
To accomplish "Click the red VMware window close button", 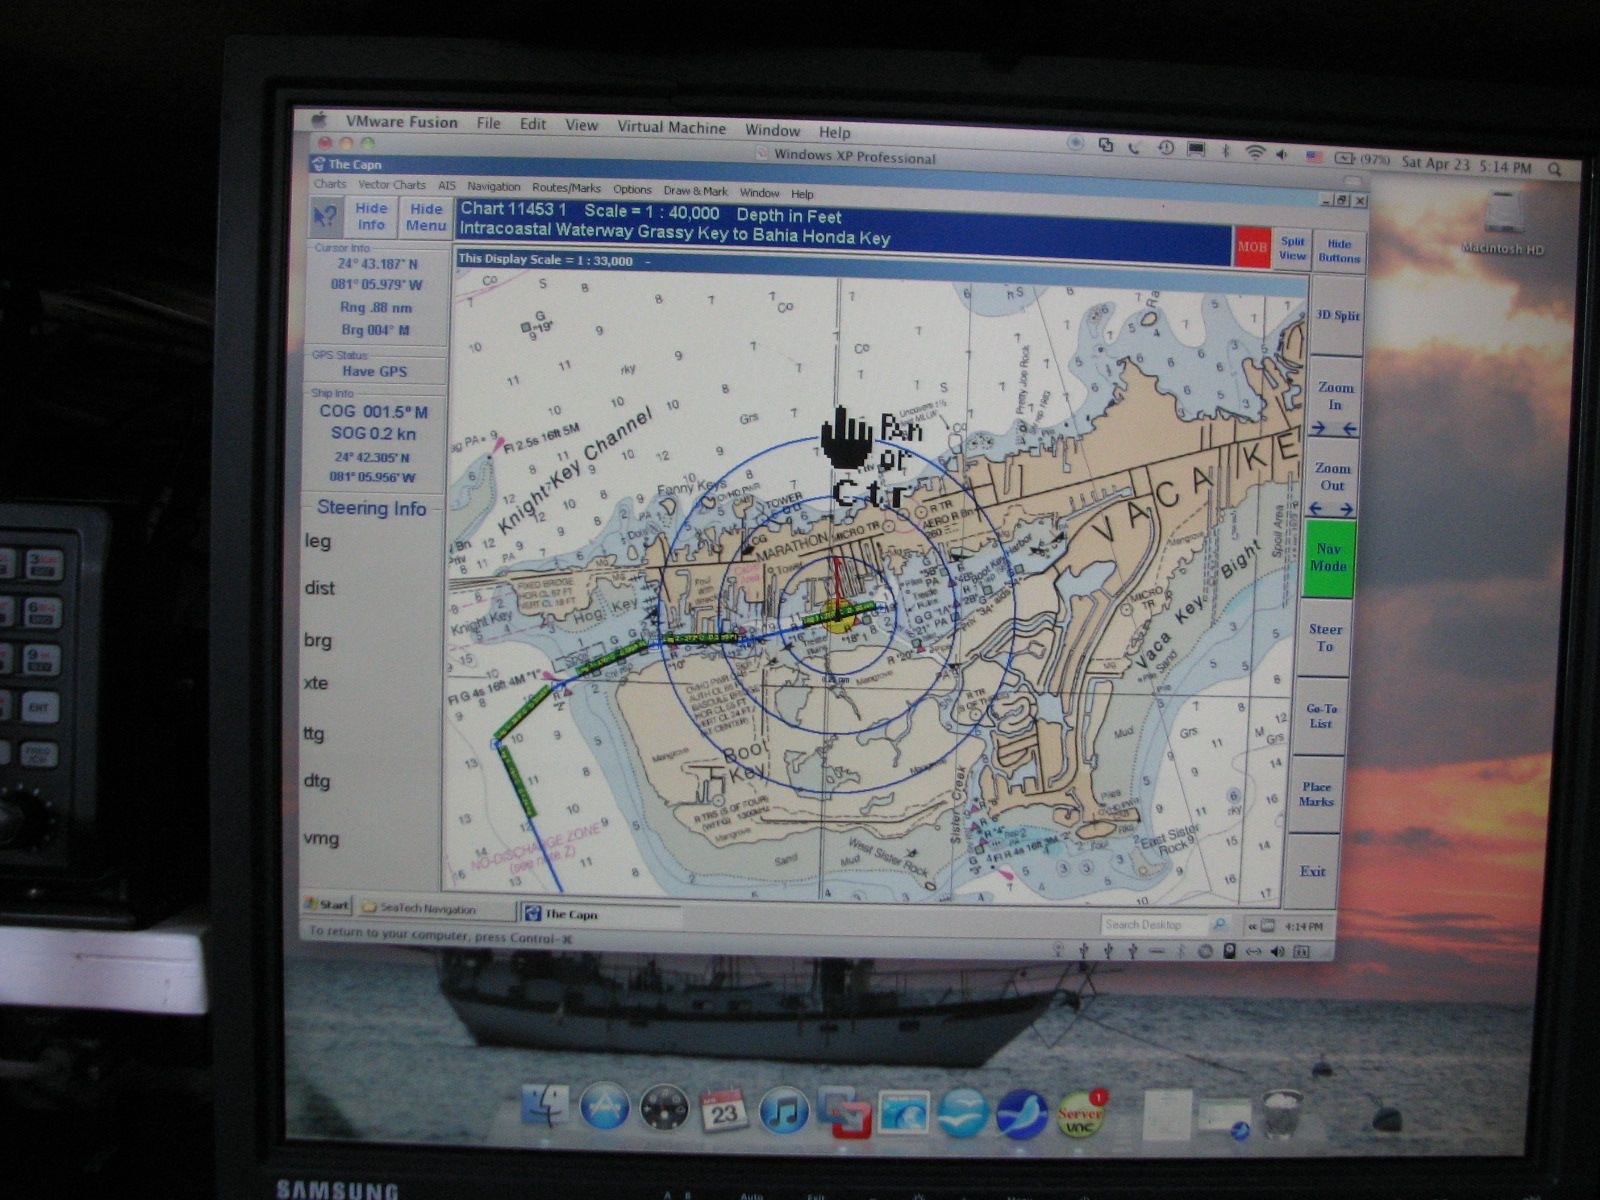I will pyautogui.click(x=324, y=143).
